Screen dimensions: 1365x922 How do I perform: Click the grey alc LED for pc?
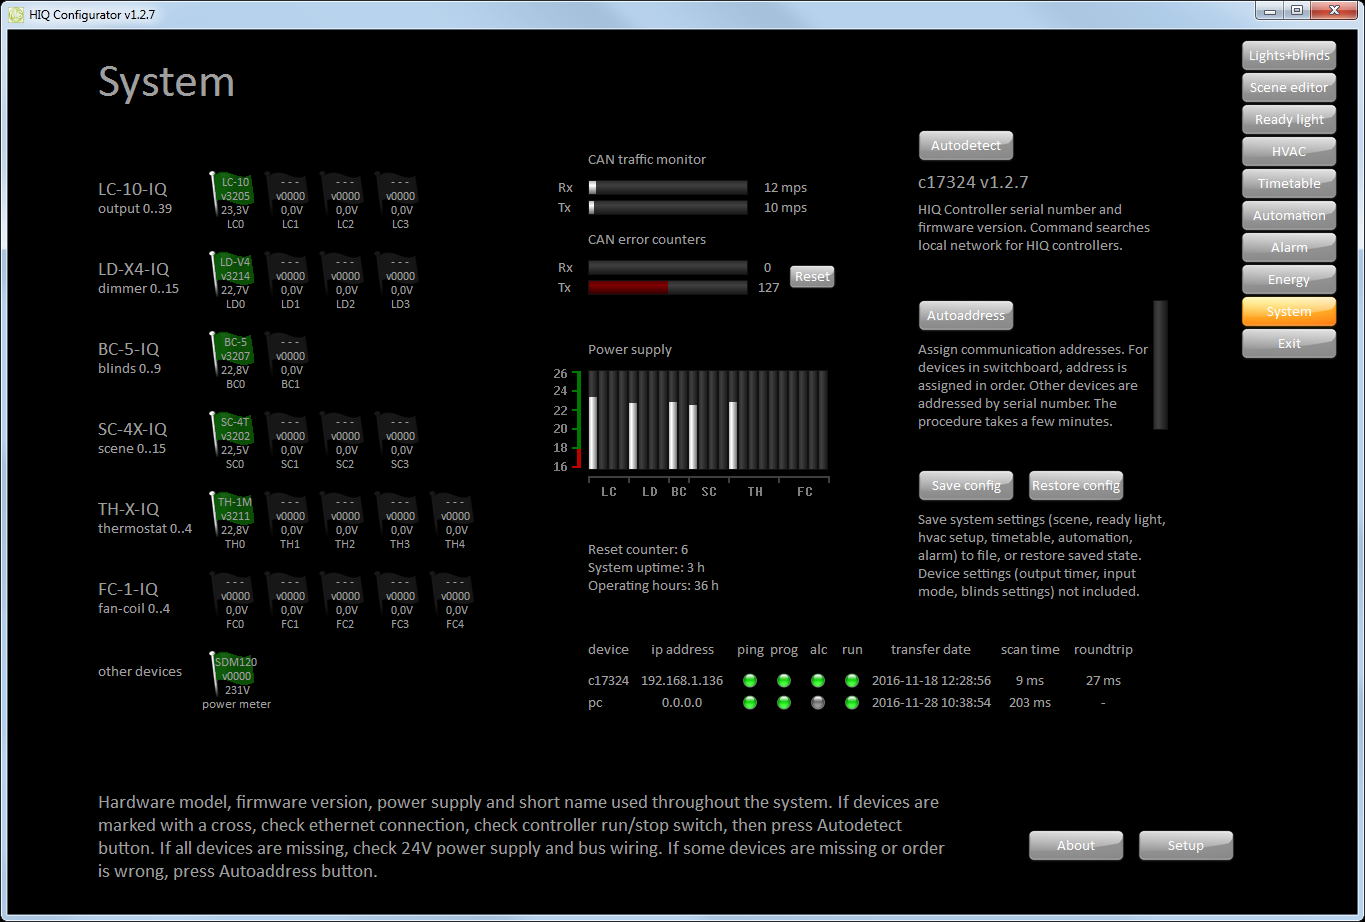coord(818,703)
